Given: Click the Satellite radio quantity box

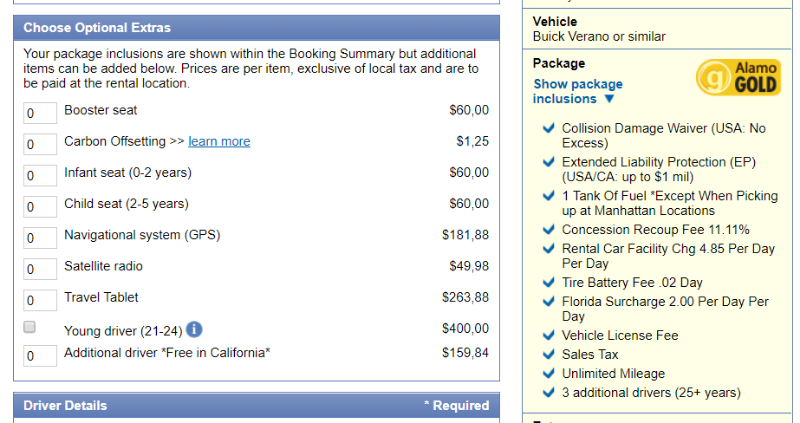Looking at the screenshot, I should pyautogui.click(x=40, y=269).
